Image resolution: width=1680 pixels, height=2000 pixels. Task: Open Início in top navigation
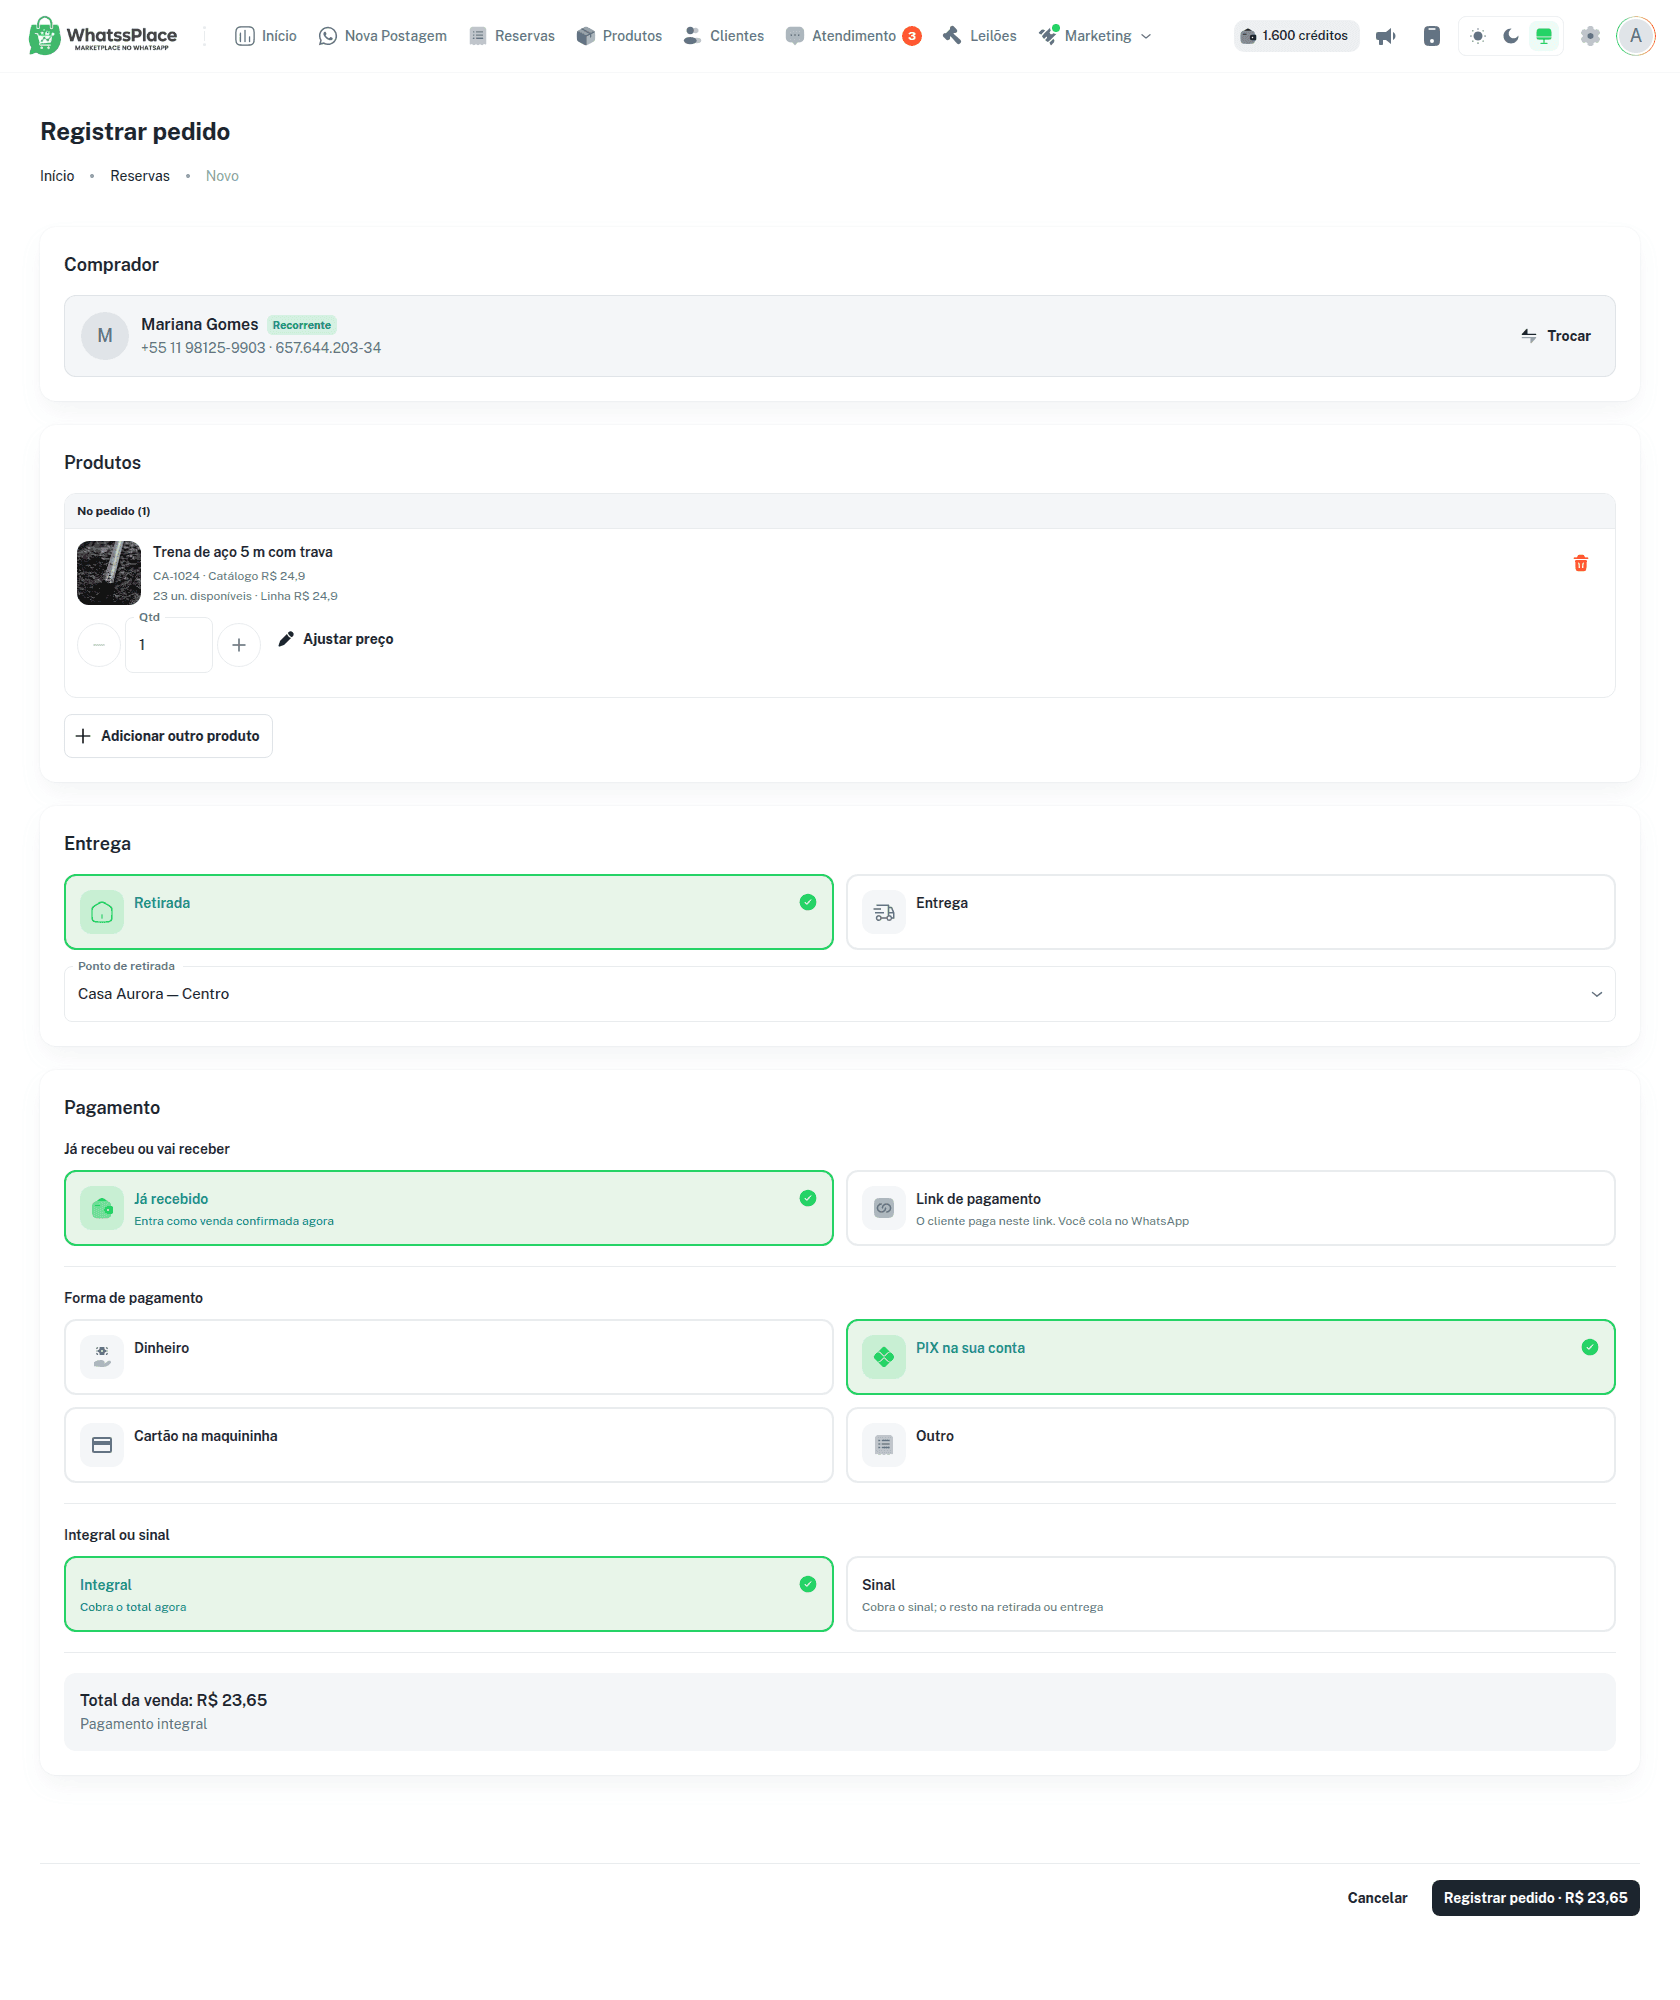coord(266,36)
